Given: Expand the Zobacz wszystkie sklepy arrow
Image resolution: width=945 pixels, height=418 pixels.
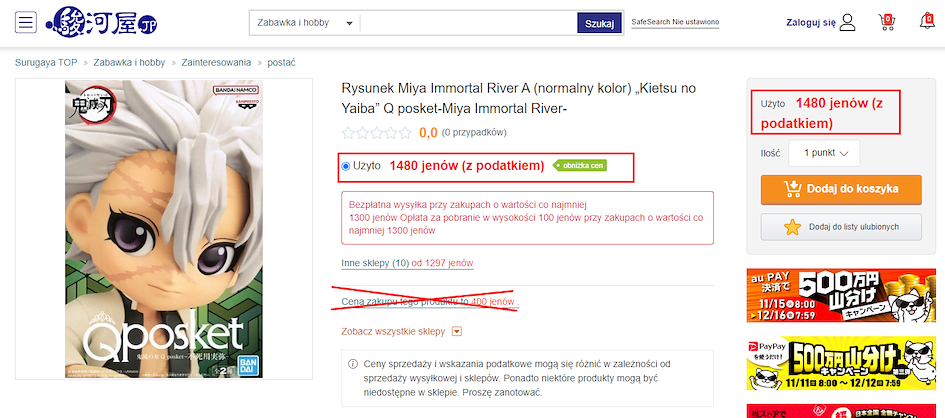Looking at the screenshot, I should [x=457, y=331].
